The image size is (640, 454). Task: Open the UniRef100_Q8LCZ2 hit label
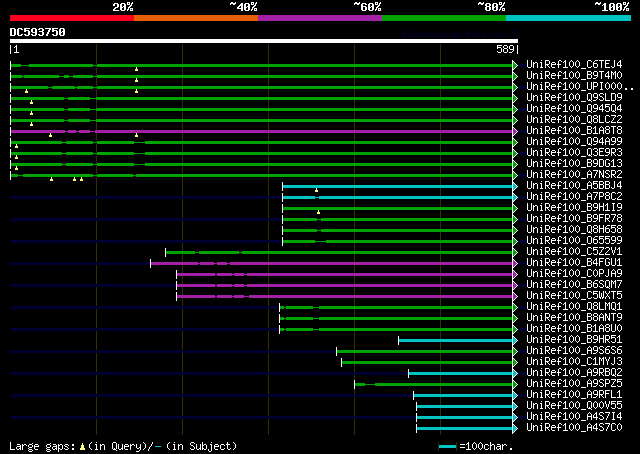click(574, 120)
